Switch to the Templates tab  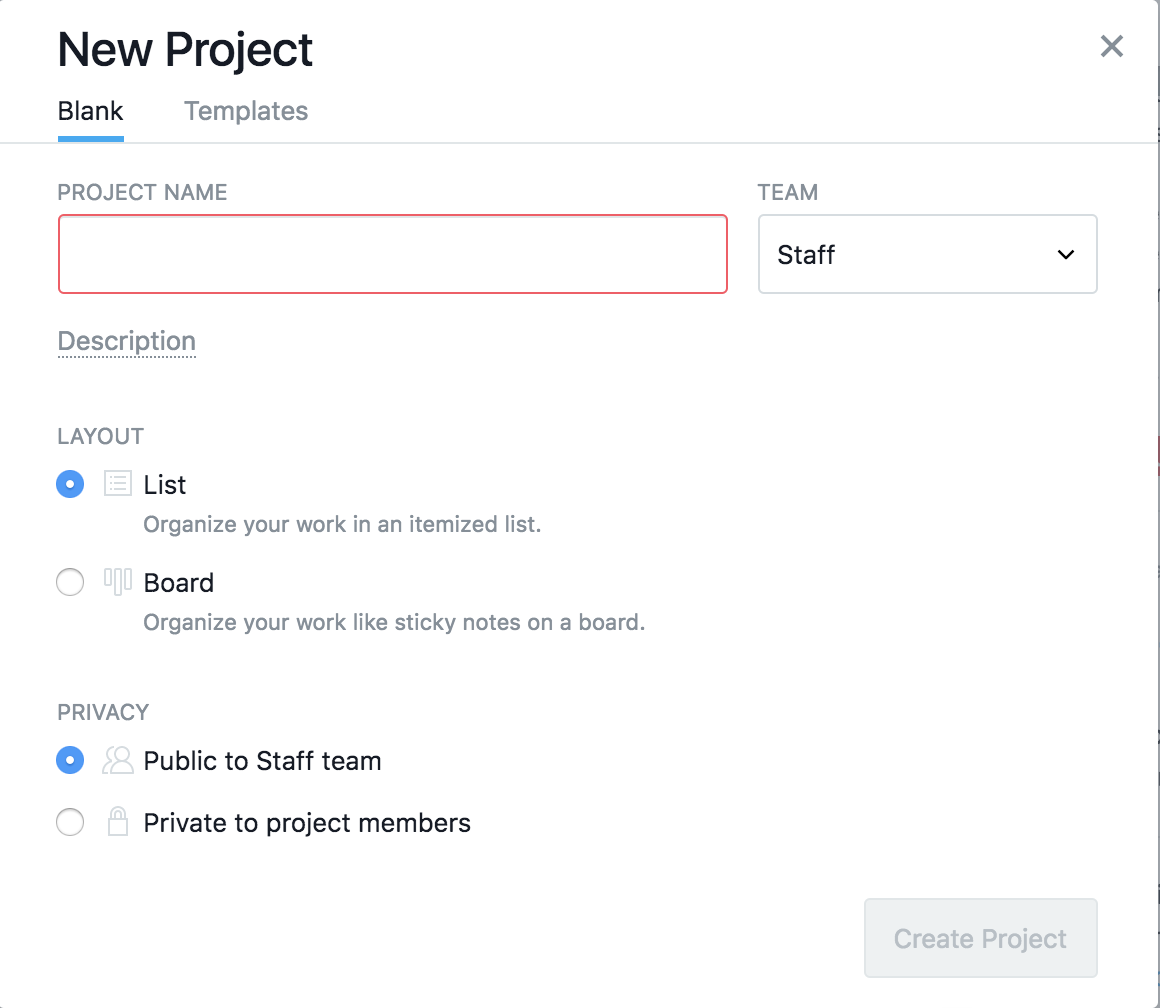point(246,111)
